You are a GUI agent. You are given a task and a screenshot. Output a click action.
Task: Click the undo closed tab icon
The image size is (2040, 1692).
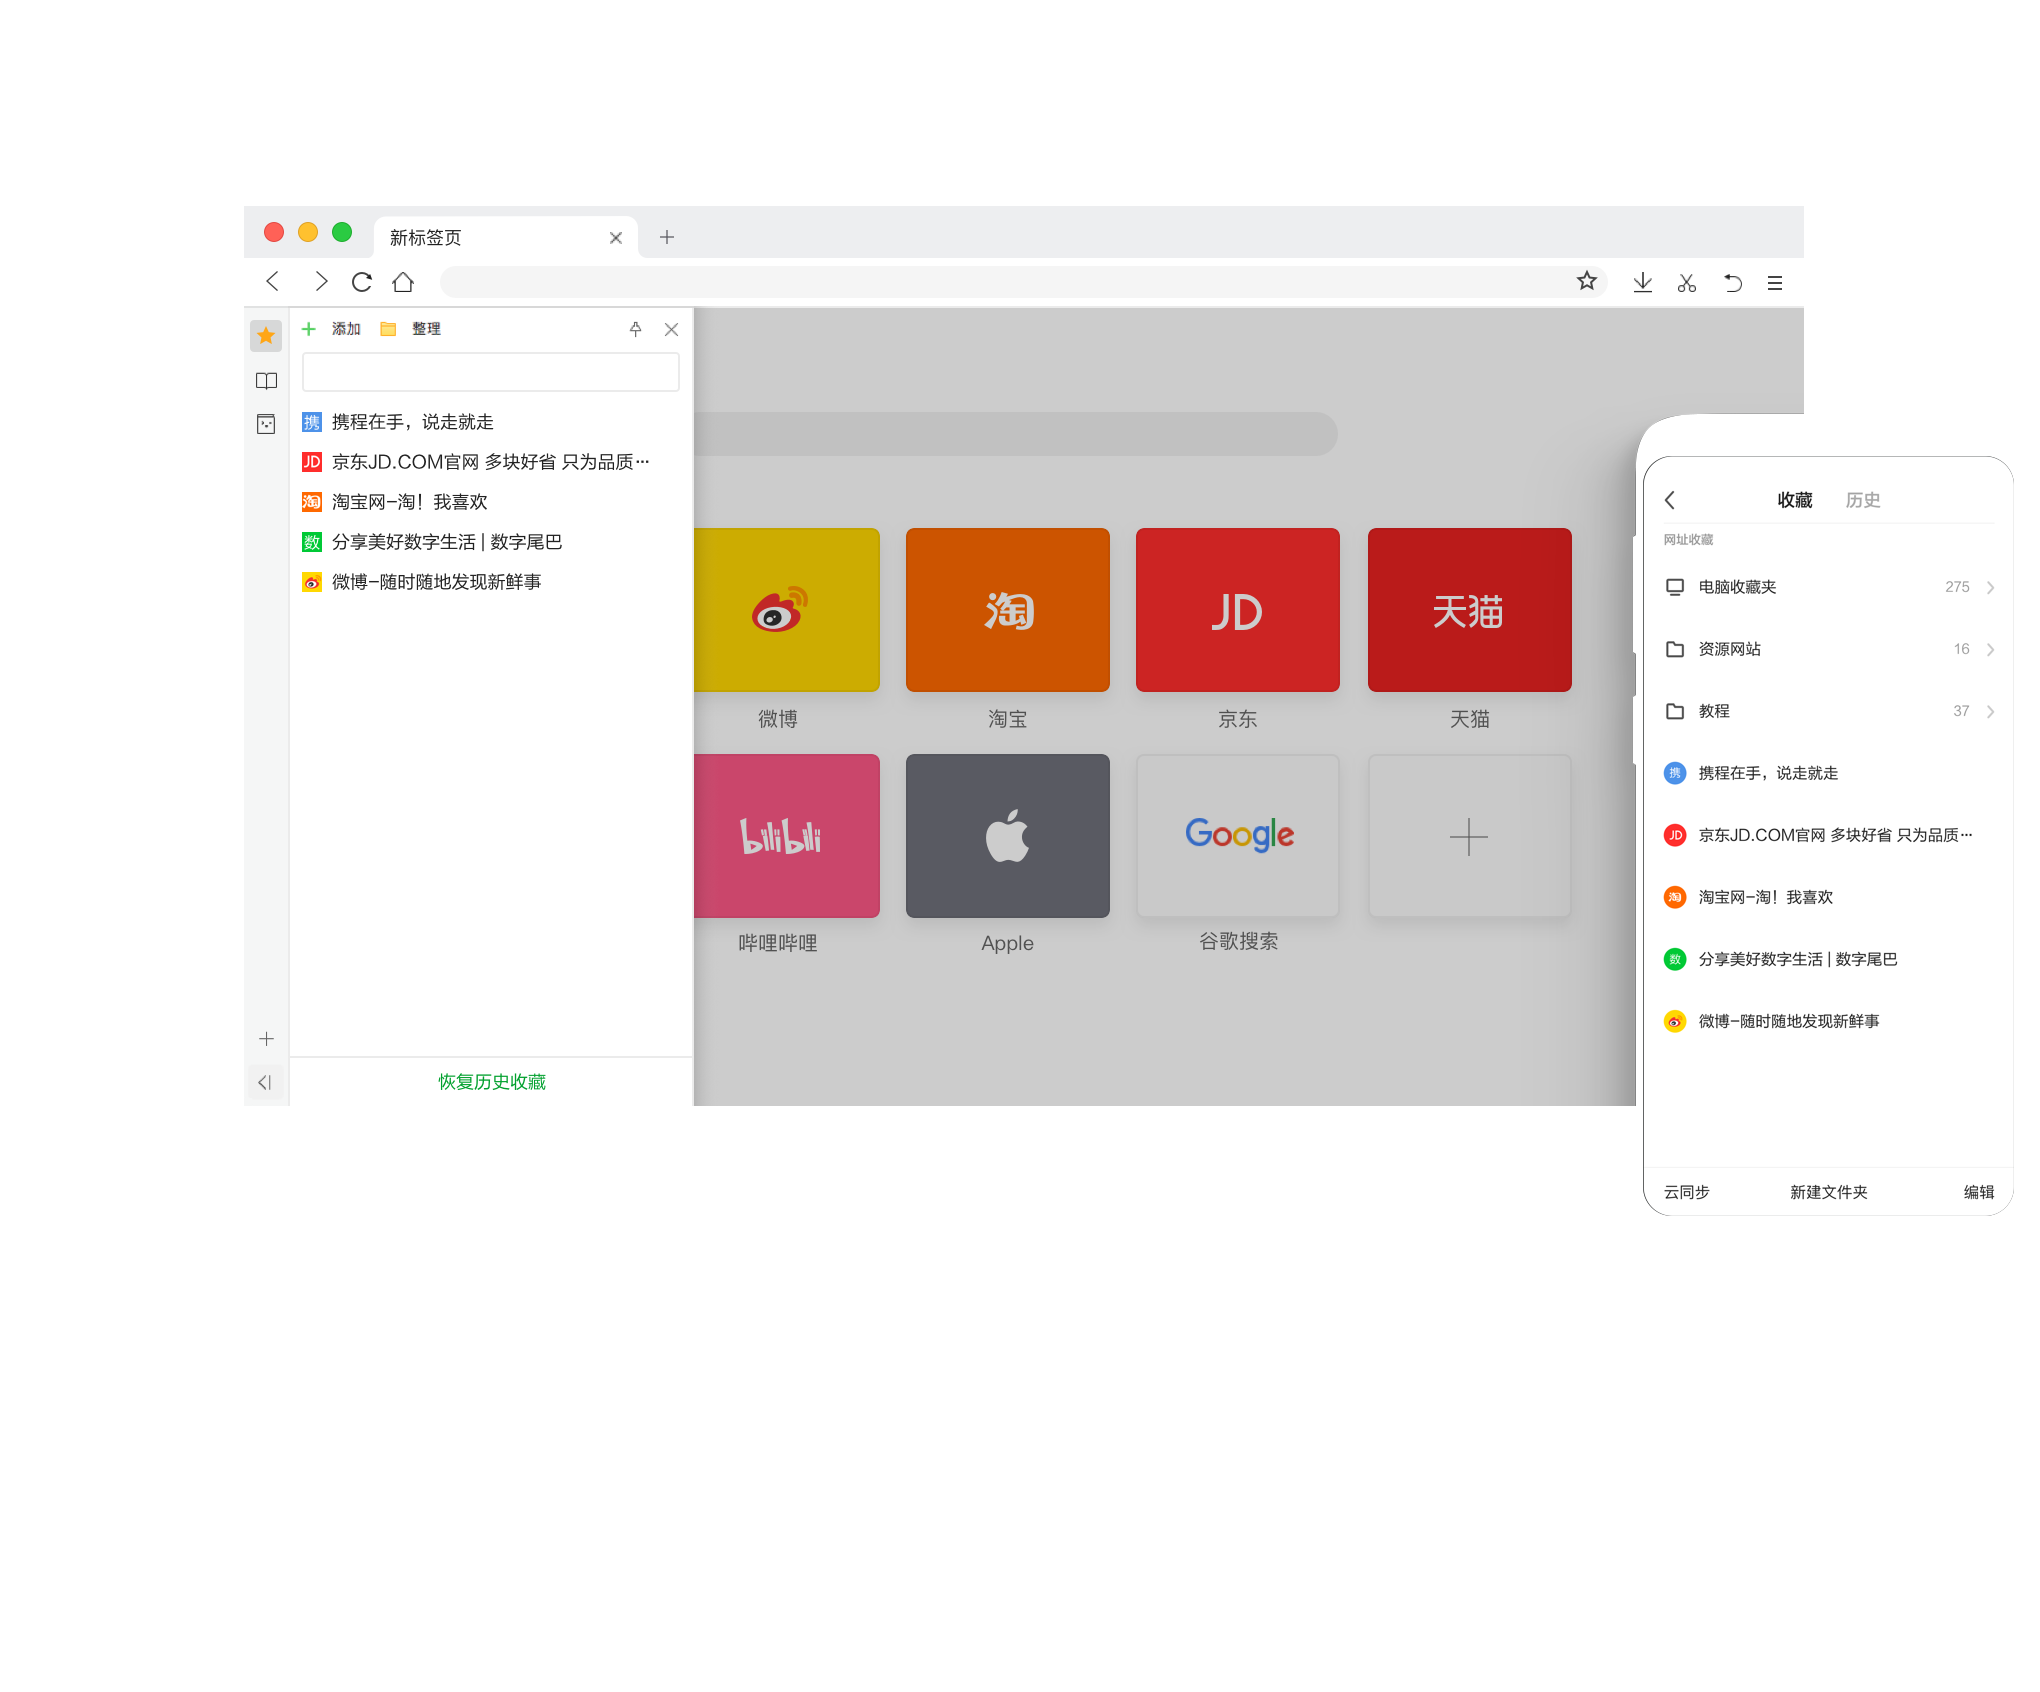[1732, 283]
